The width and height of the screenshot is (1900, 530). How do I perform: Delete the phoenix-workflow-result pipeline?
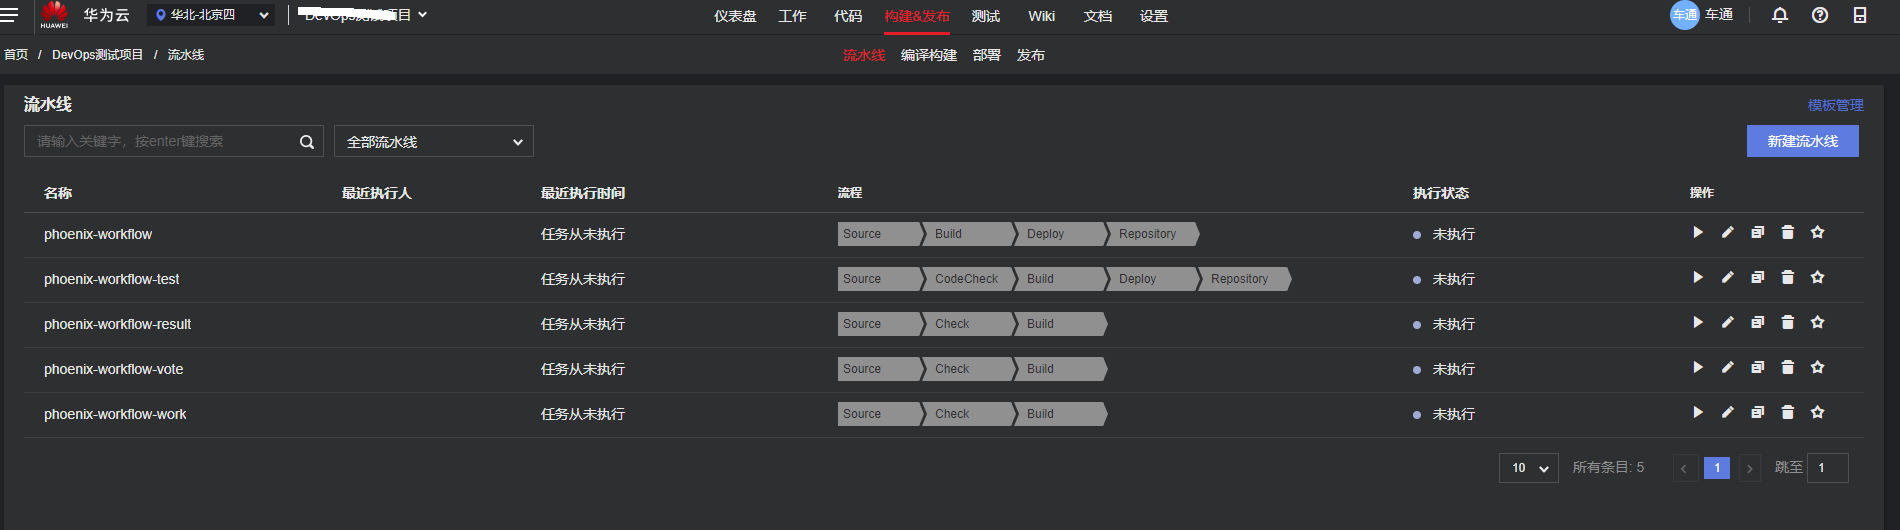click(1787, 322)
